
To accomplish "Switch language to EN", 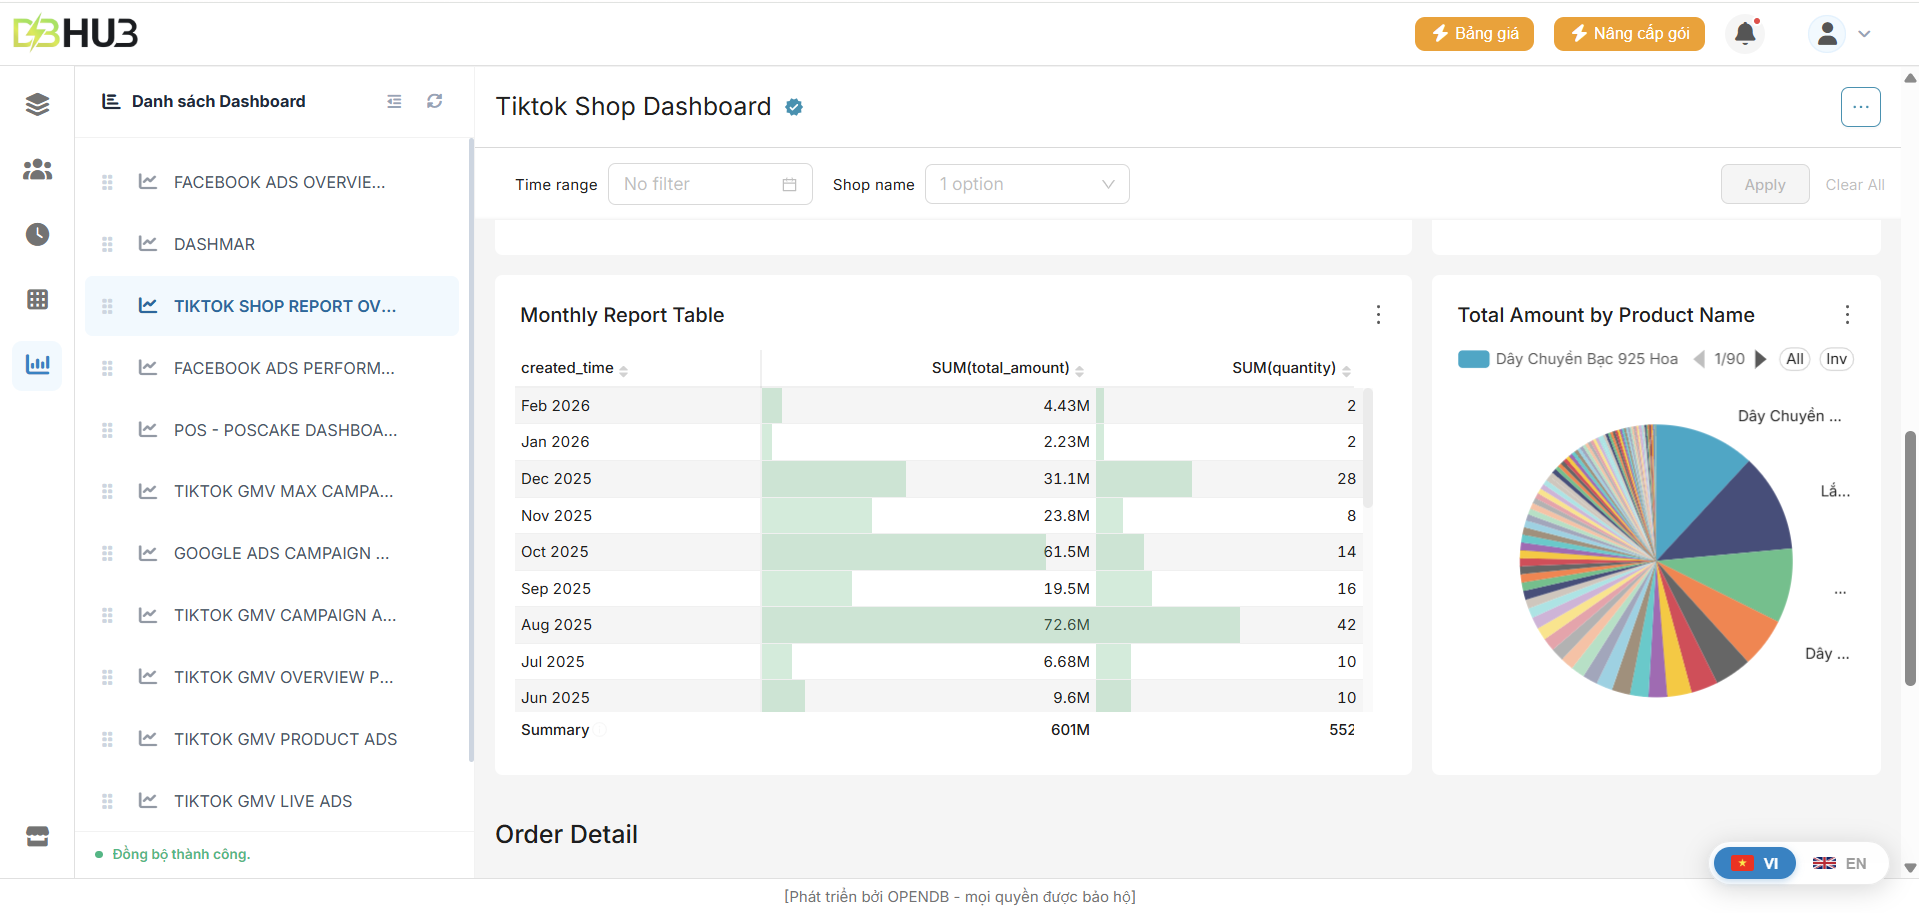I will [1840, 863].
